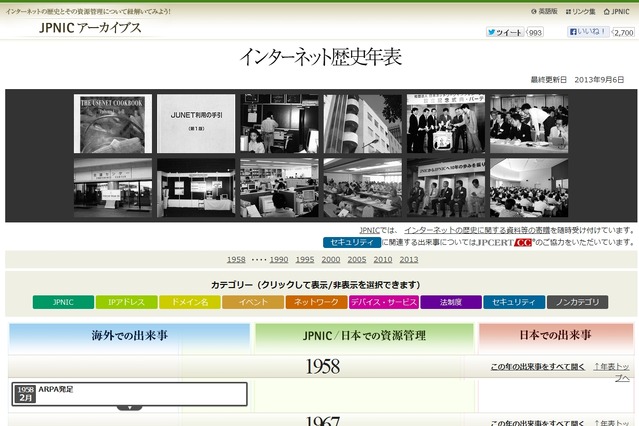The image size is (639, 426).
Task: Toggle the デバイス・サービス category filter
Action: point(384,302)
